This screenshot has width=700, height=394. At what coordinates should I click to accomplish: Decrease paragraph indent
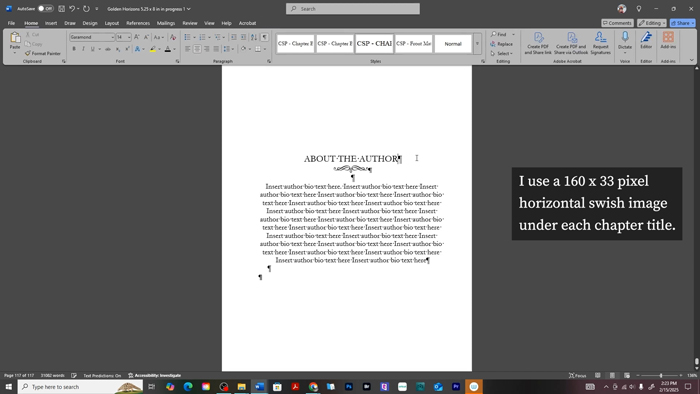(233, 37)
